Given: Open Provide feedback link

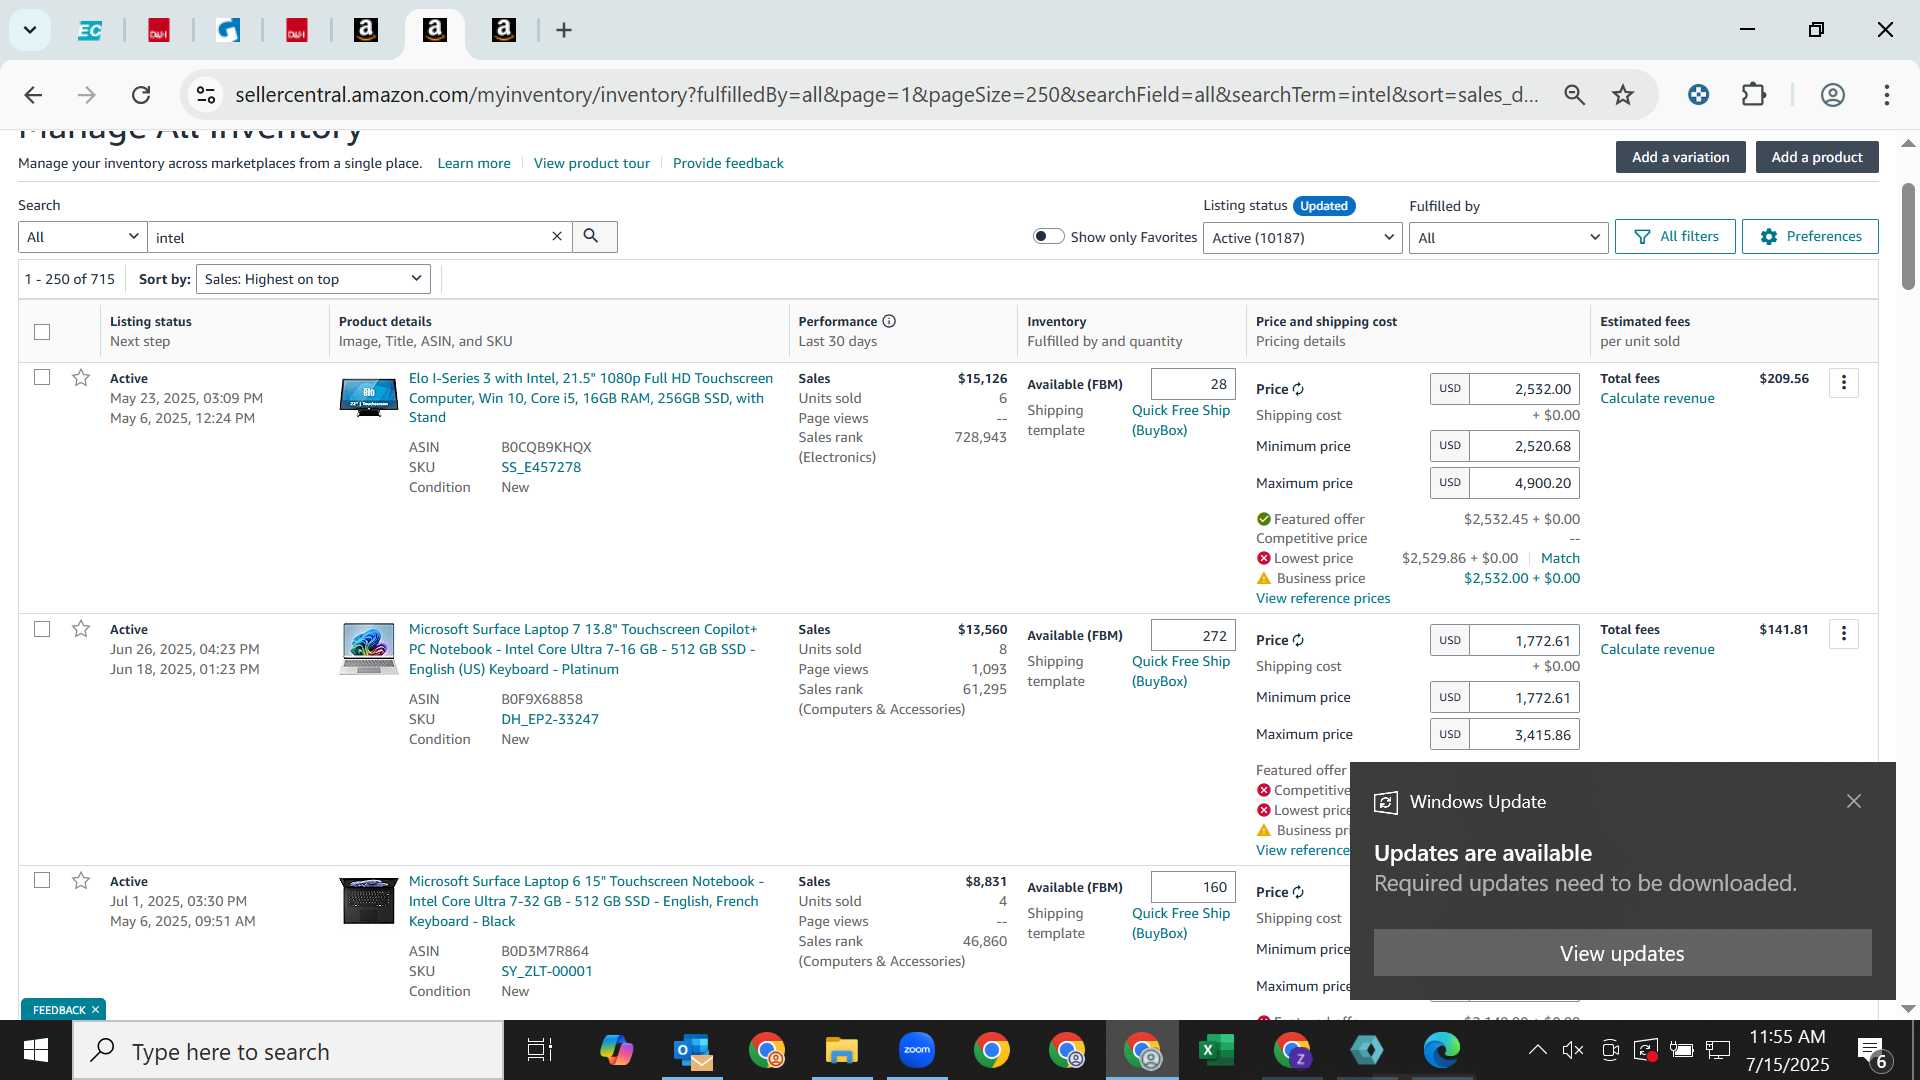Looking at the screenshot, I should point(728,163).
